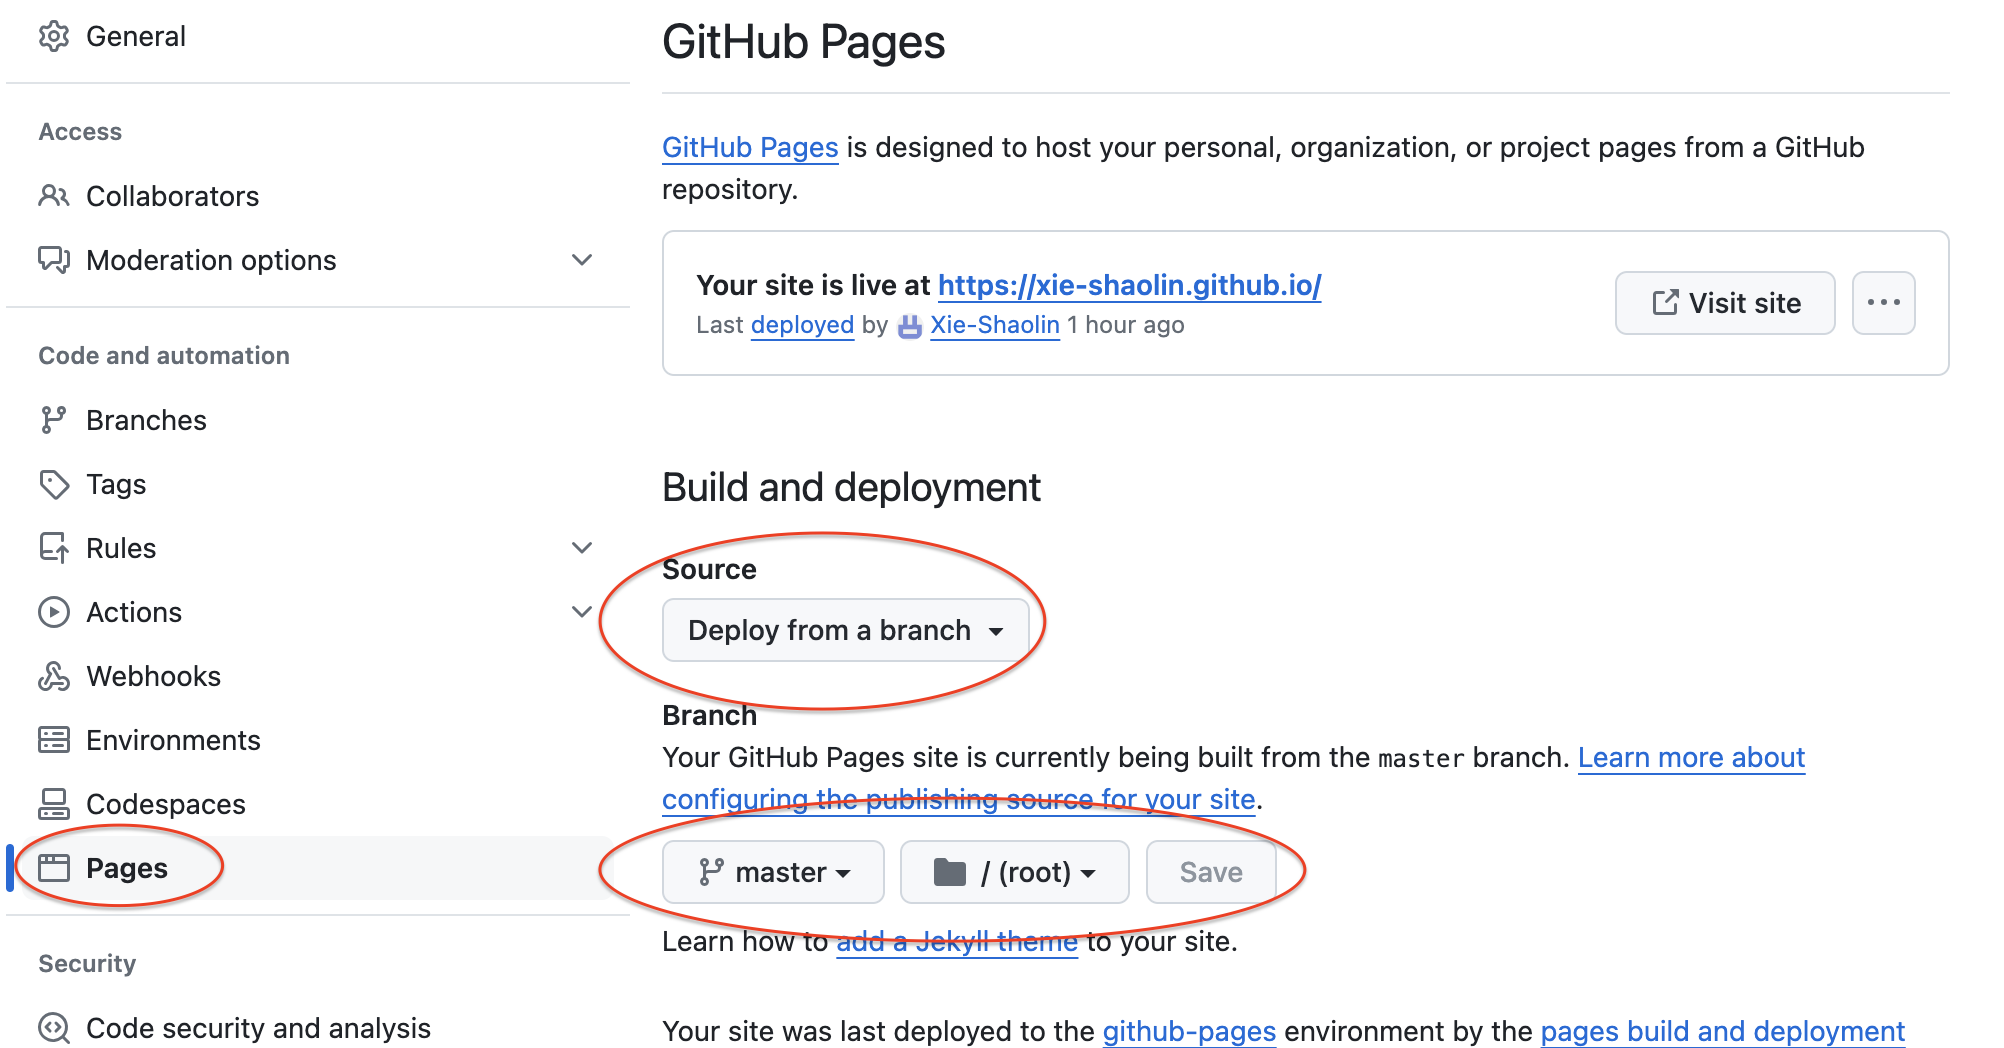
Task: Open the three-dots site options menu
Action: (x=1883, y=302)
